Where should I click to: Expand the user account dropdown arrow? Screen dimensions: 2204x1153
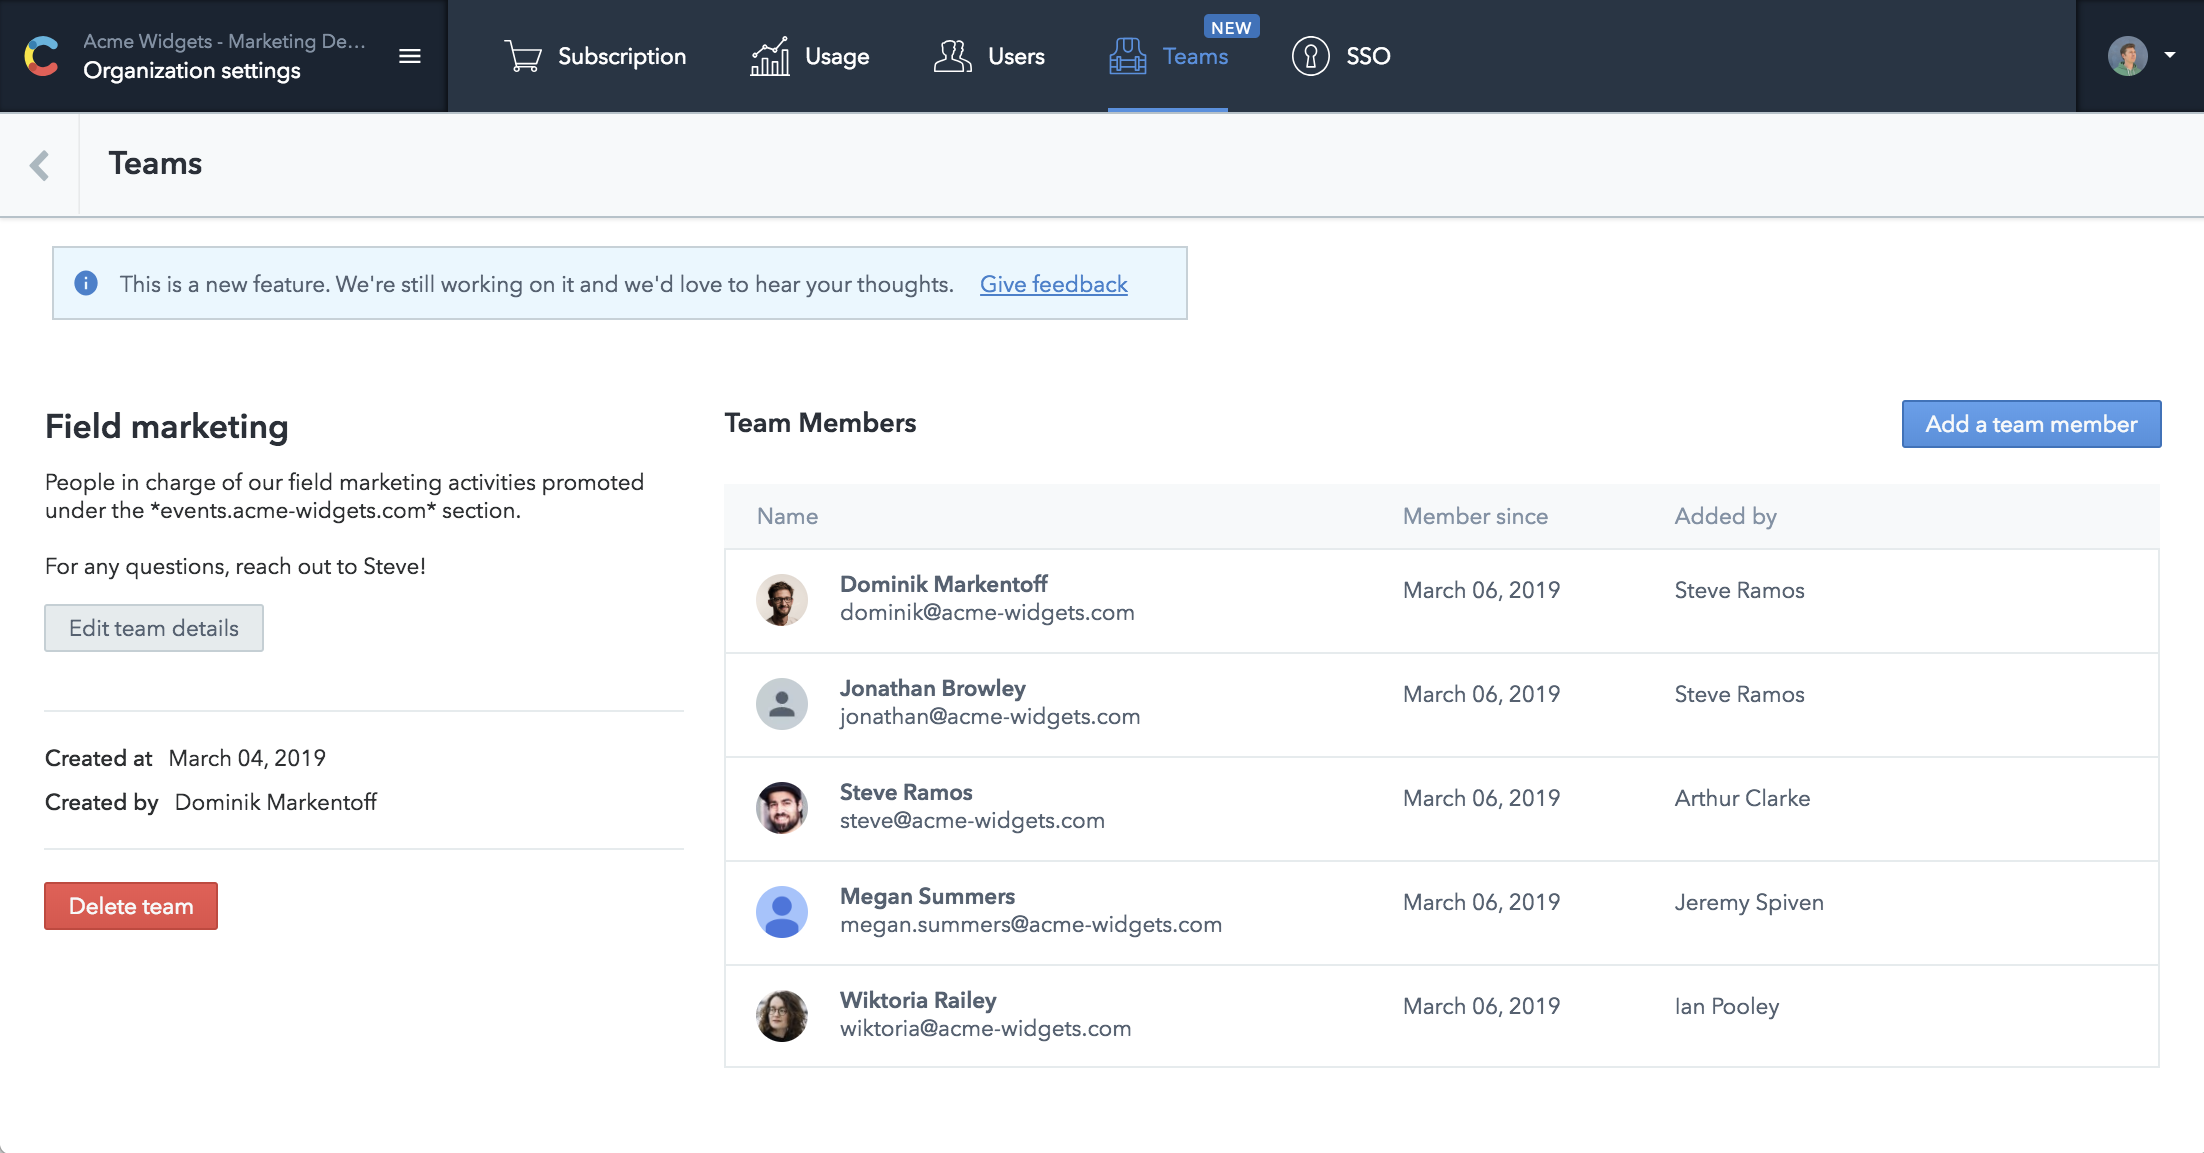[2170, 55]
